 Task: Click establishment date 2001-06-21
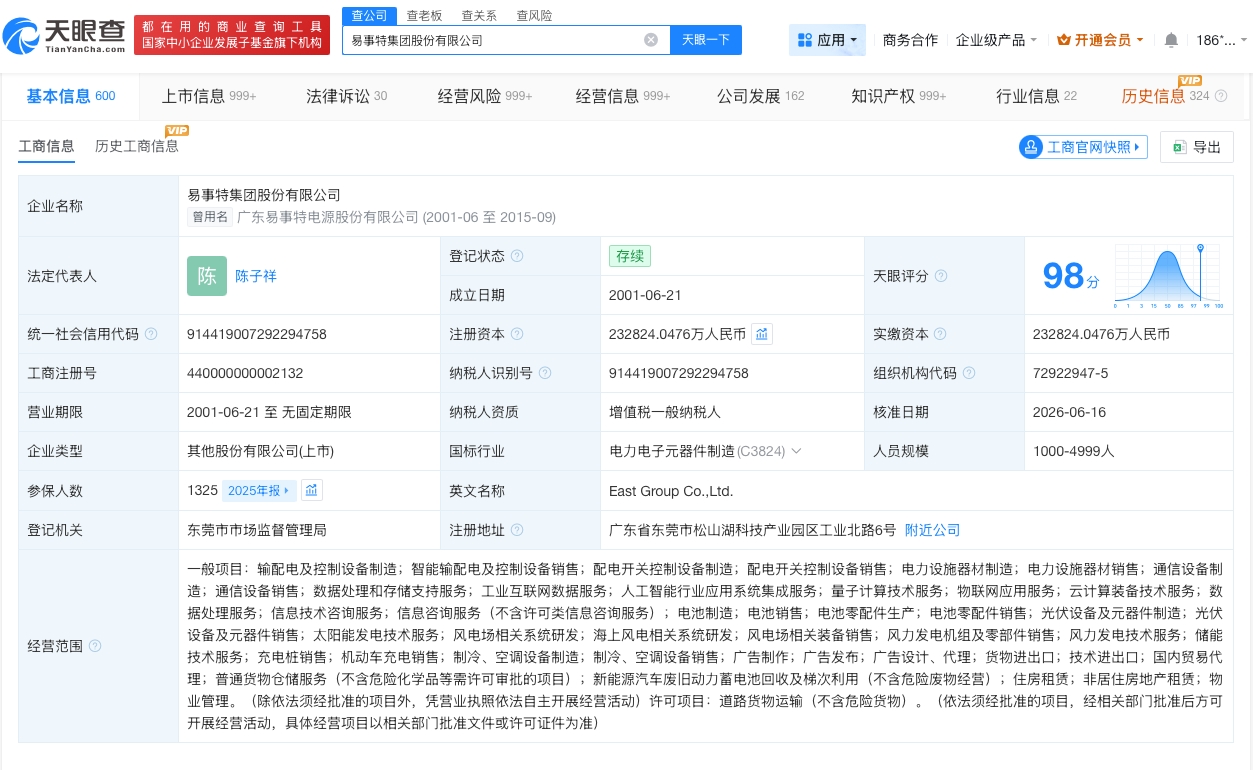click(645, 295)
